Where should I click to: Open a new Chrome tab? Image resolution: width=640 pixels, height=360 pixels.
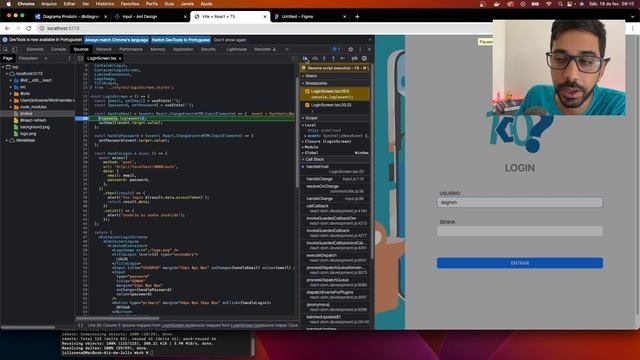(x=357, y=16)
